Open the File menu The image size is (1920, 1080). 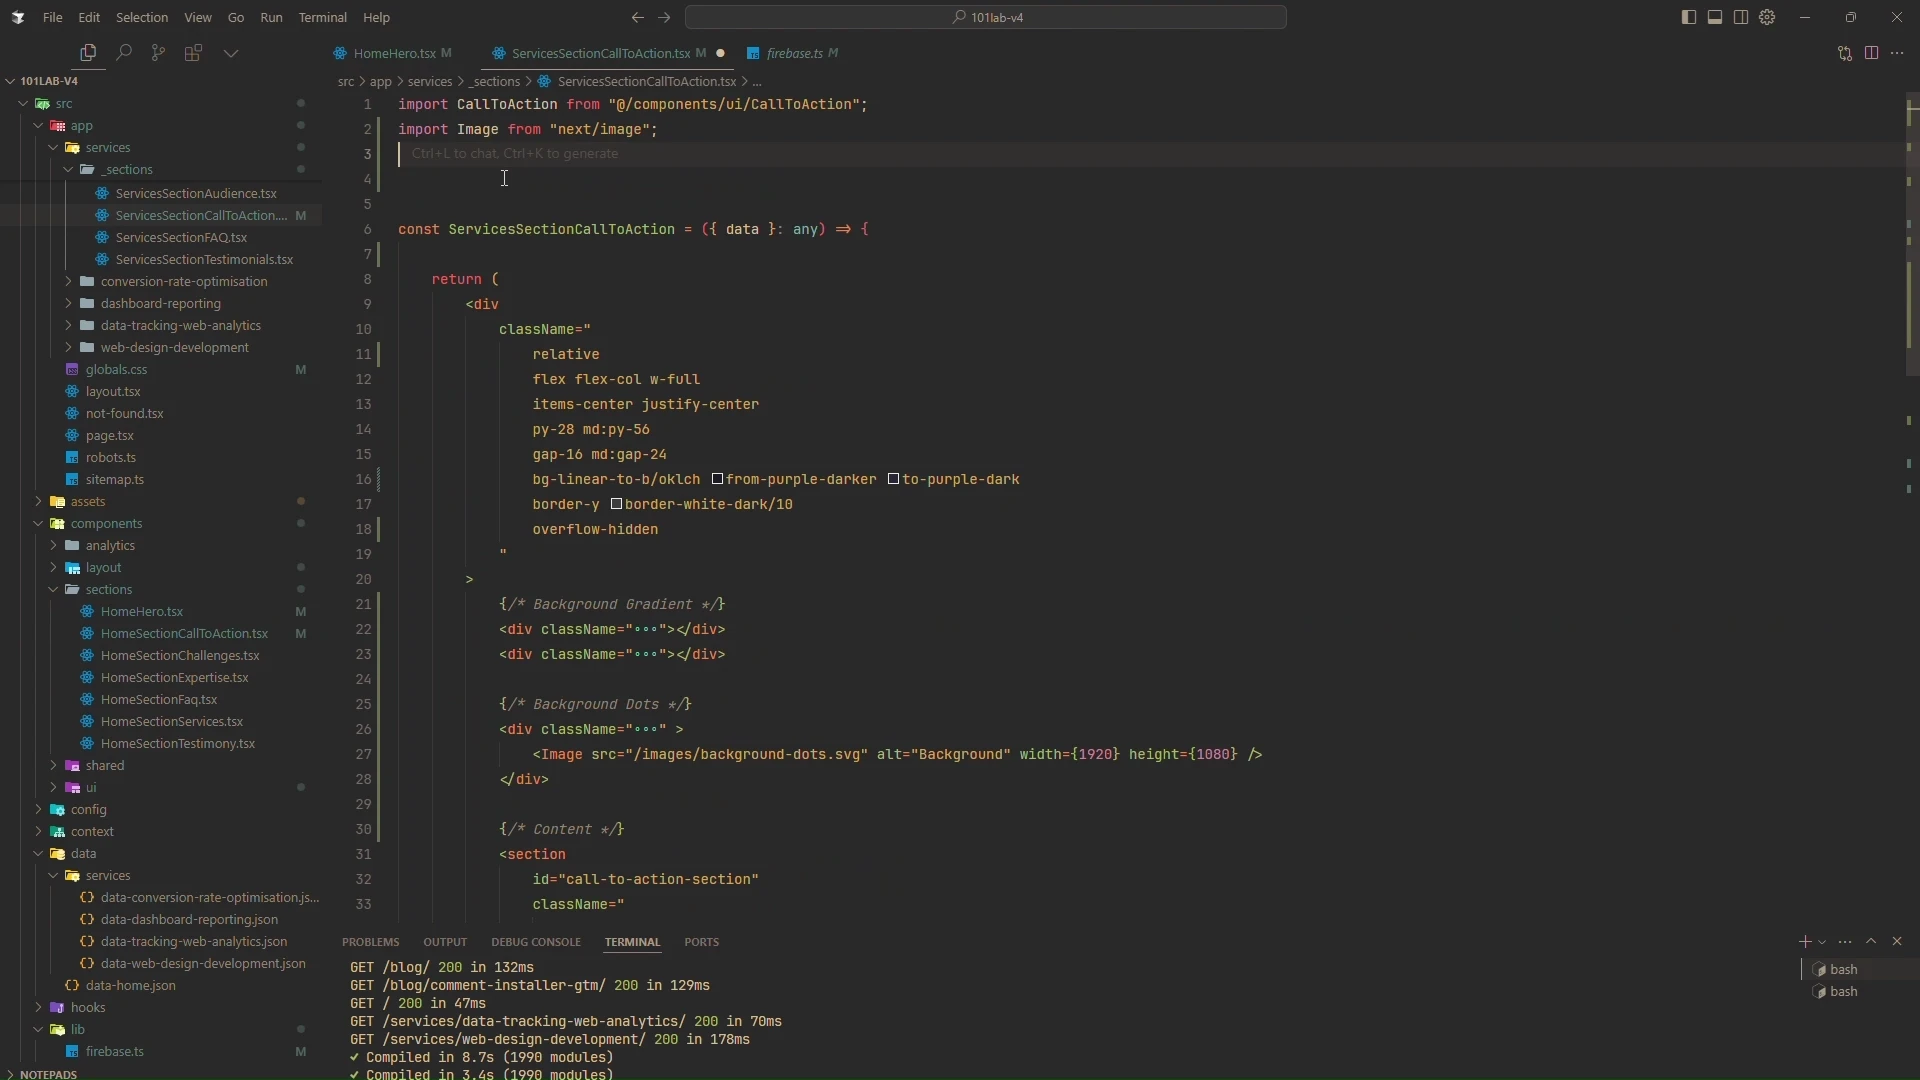coord(52,17)
